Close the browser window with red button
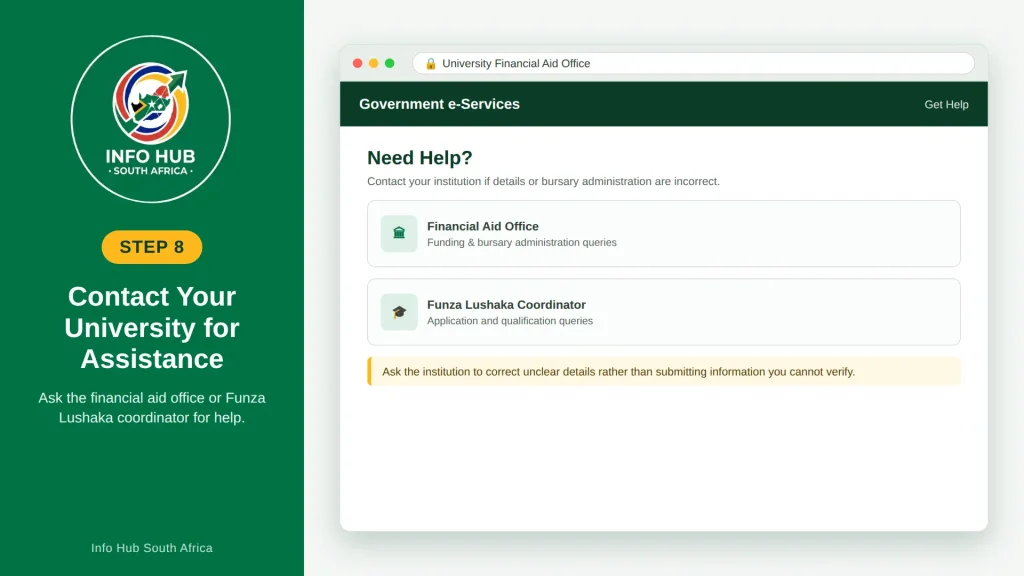The image size is (1024, 576). (x=357, y=63)
